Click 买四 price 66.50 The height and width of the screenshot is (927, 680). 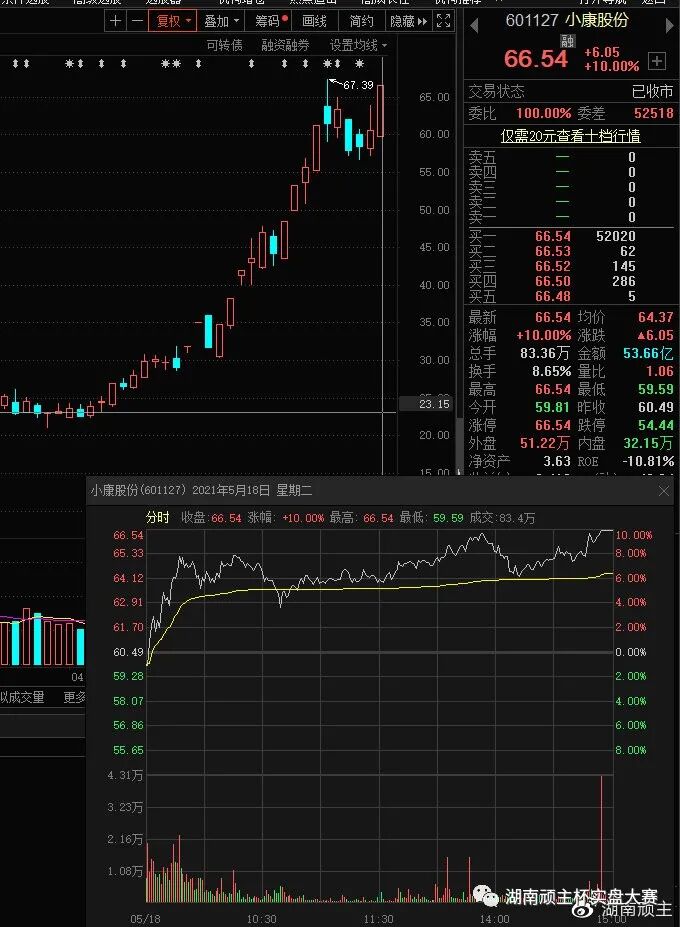tap(553, 281)
